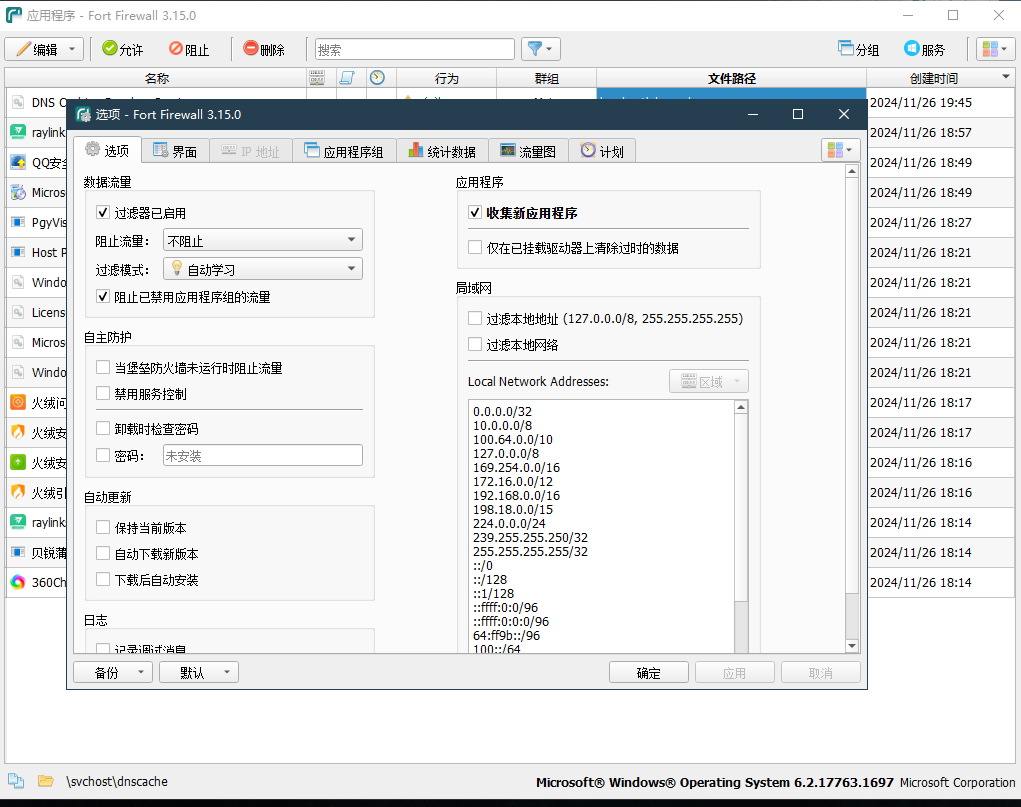Toggle 阻止已禁用应用程序组的流量 checkbox
1021x807 pixels.
pyautogui.click(x=103, y=297)
